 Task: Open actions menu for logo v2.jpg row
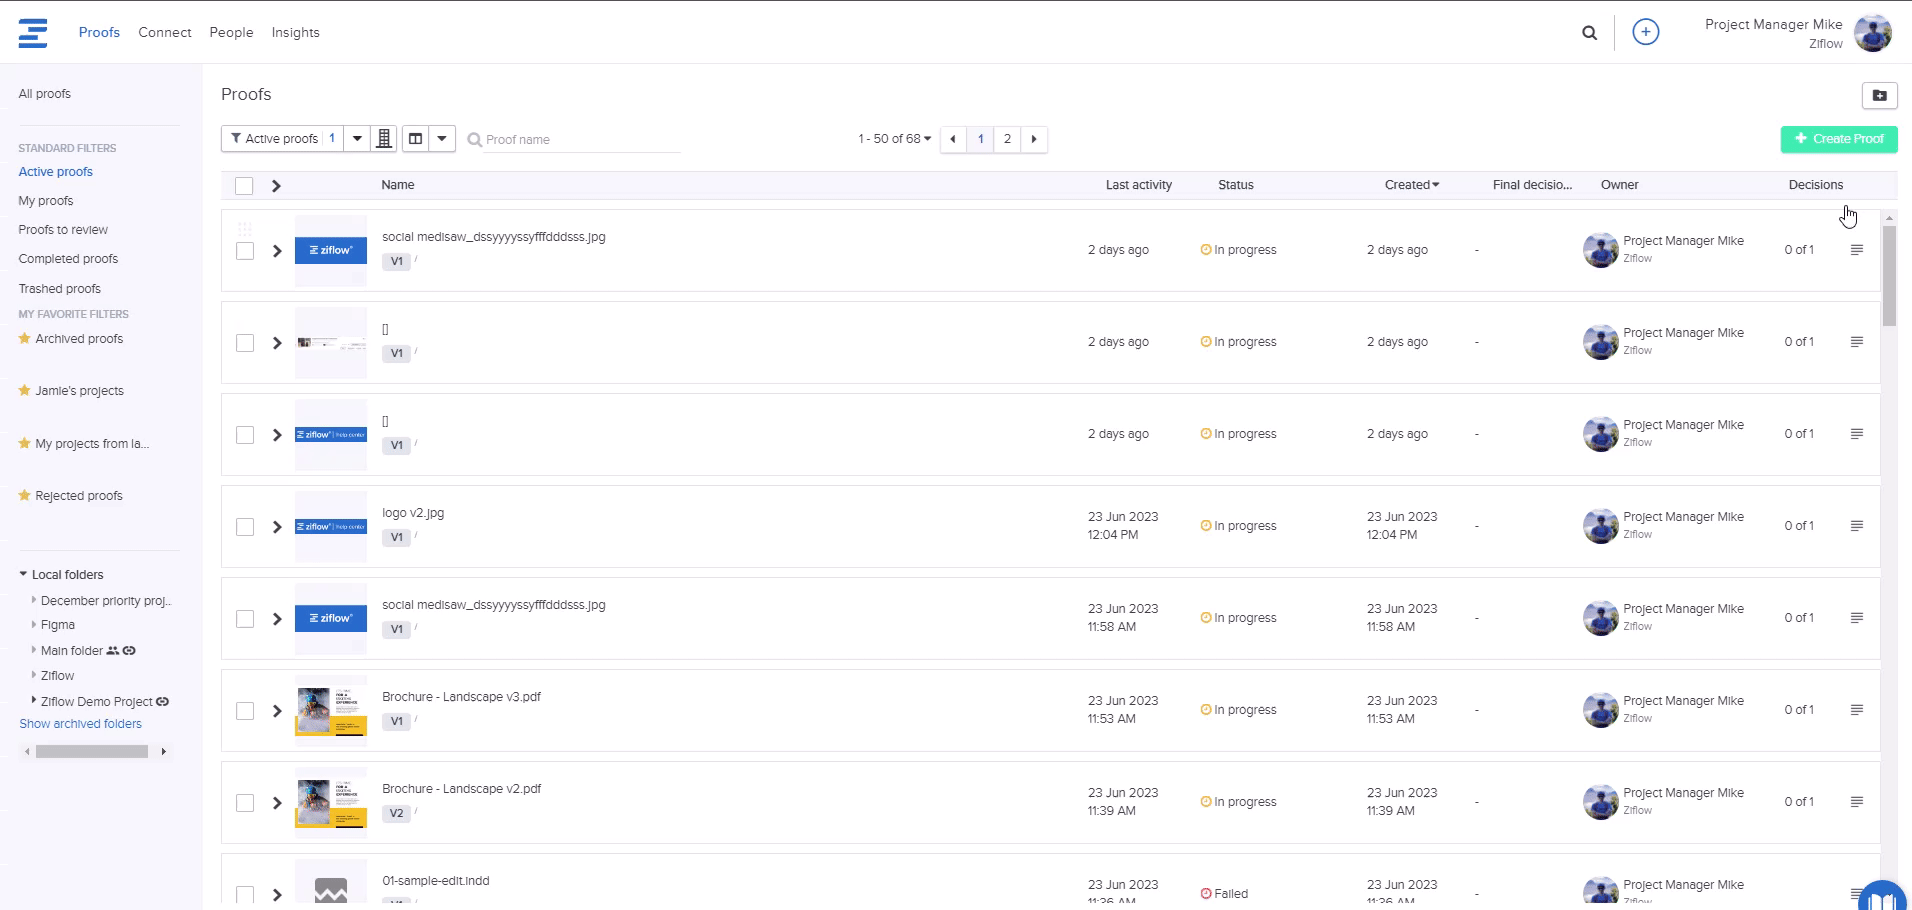(x=1856, y=526)
